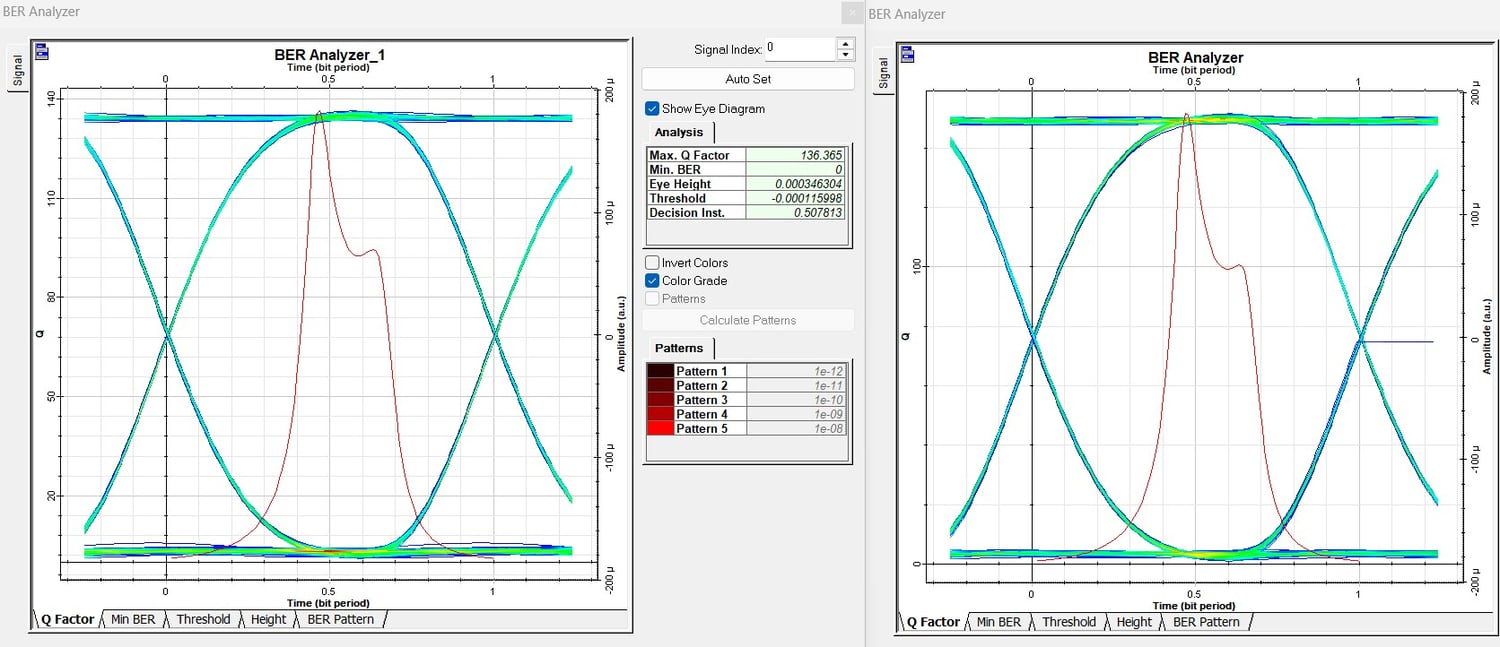Click the Signal Index input field
Viewport: 1500px width, 647px height.
pyautogui.click(x=800, y=48)
